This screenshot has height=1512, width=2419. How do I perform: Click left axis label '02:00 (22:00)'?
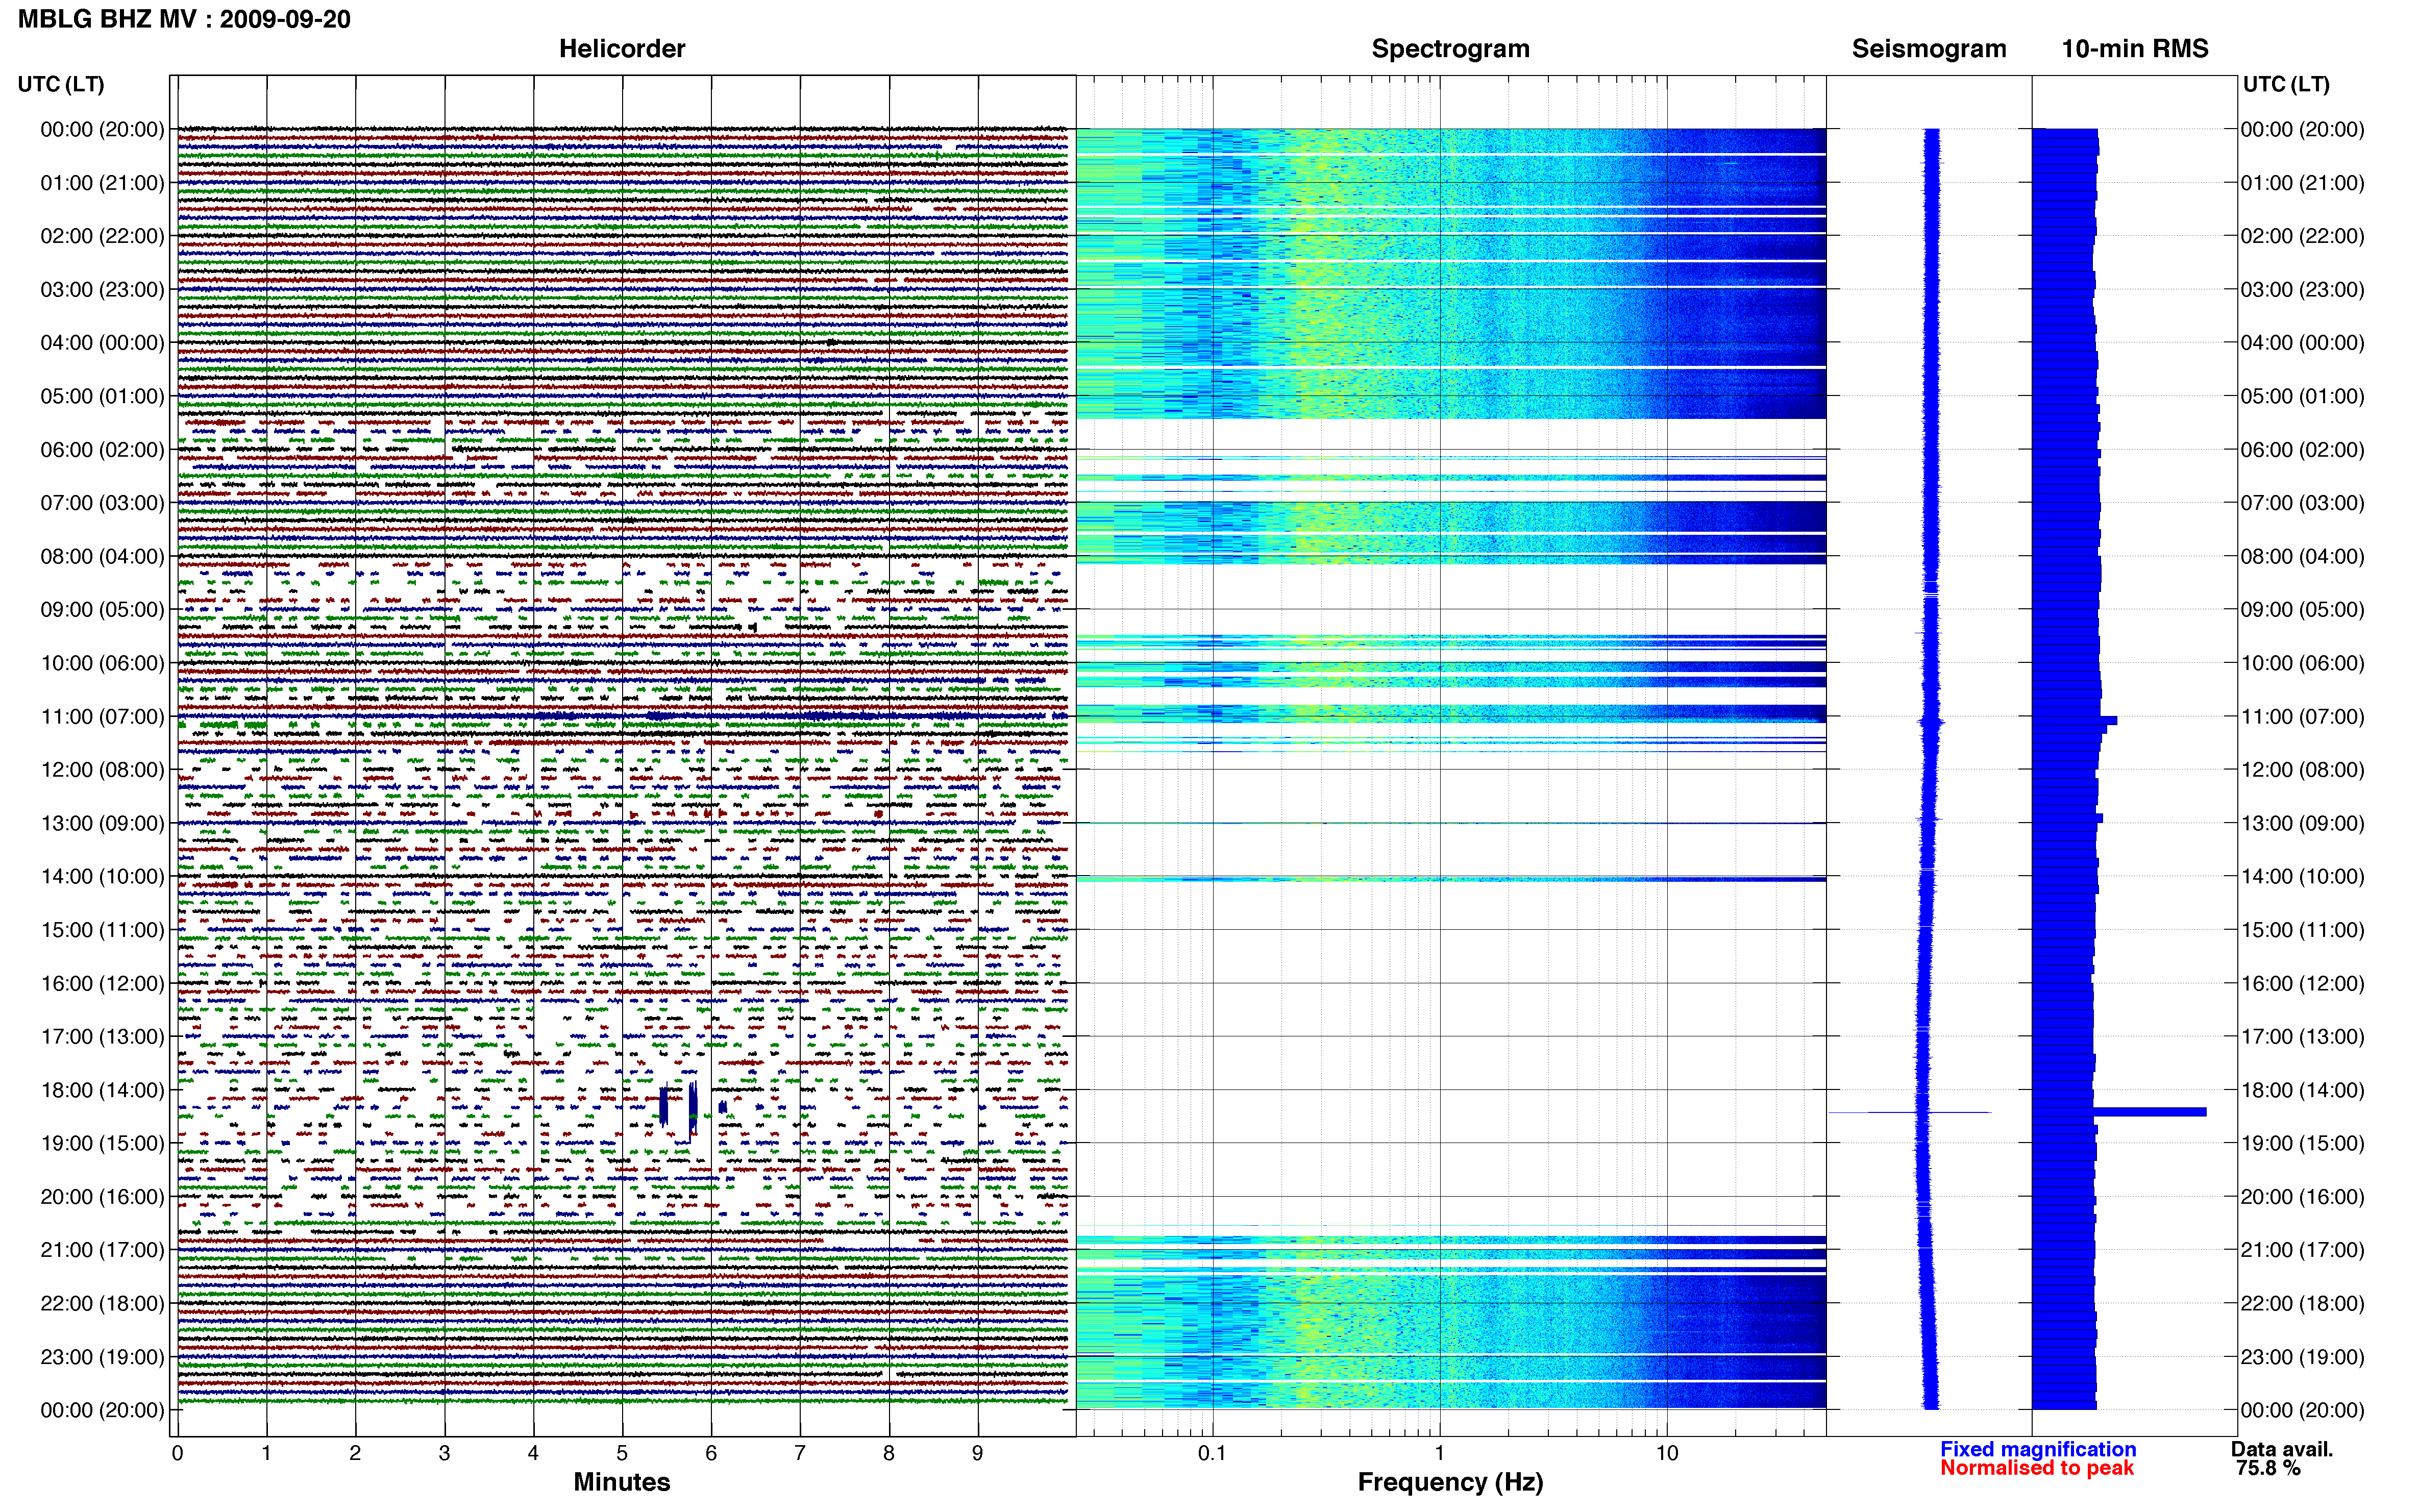point(102,236)
